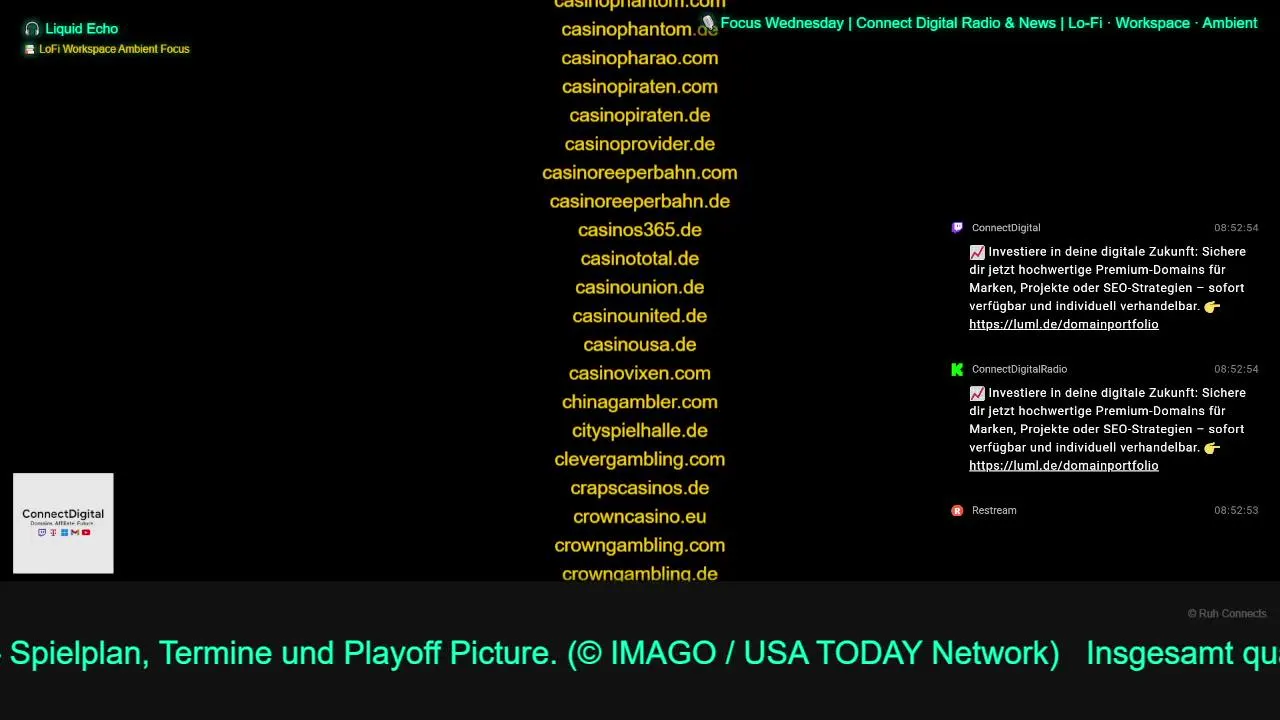Select casinounion.de in the domain list
The image size is (1280, 720).
640,287
